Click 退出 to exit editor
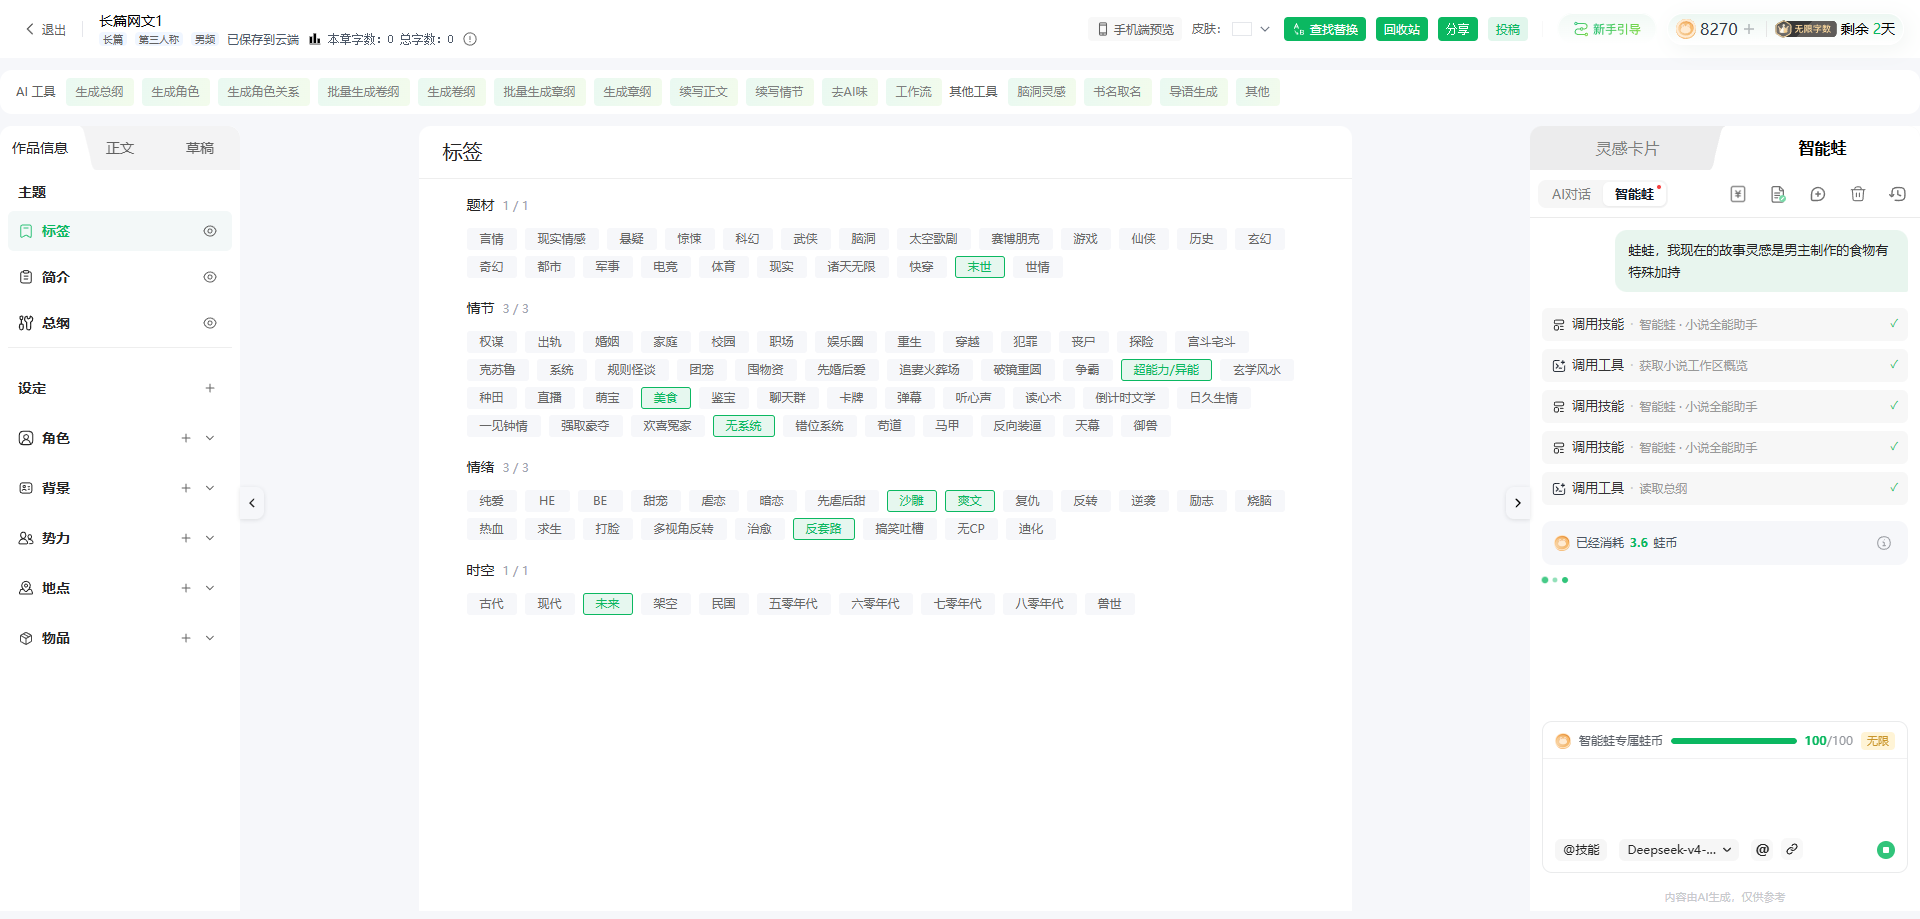Screen dimensions: 1920x919 46,30
